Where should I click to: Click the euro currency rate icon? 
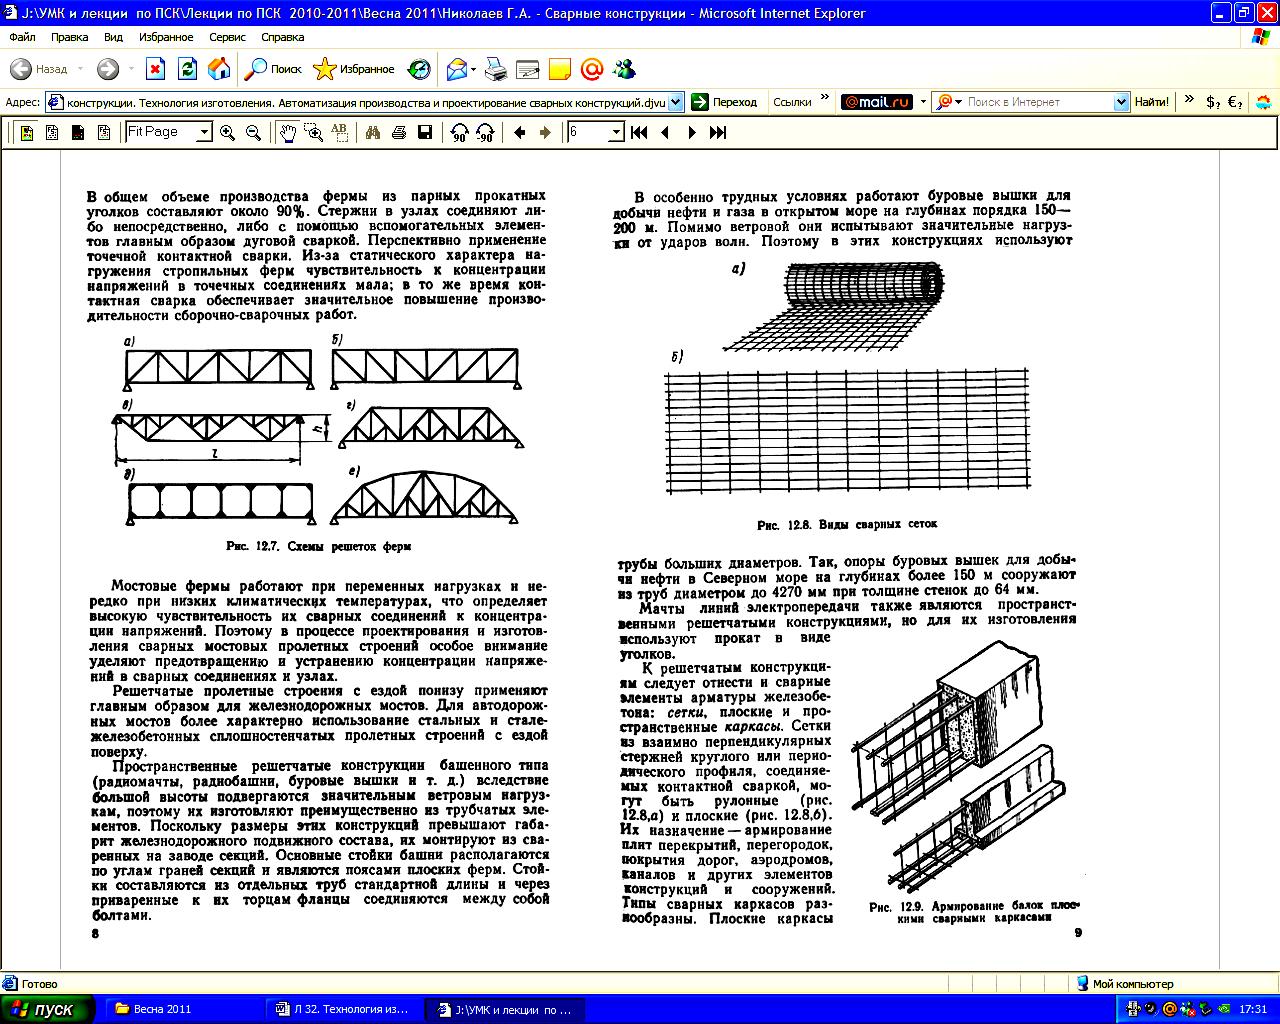point(1235,102)
